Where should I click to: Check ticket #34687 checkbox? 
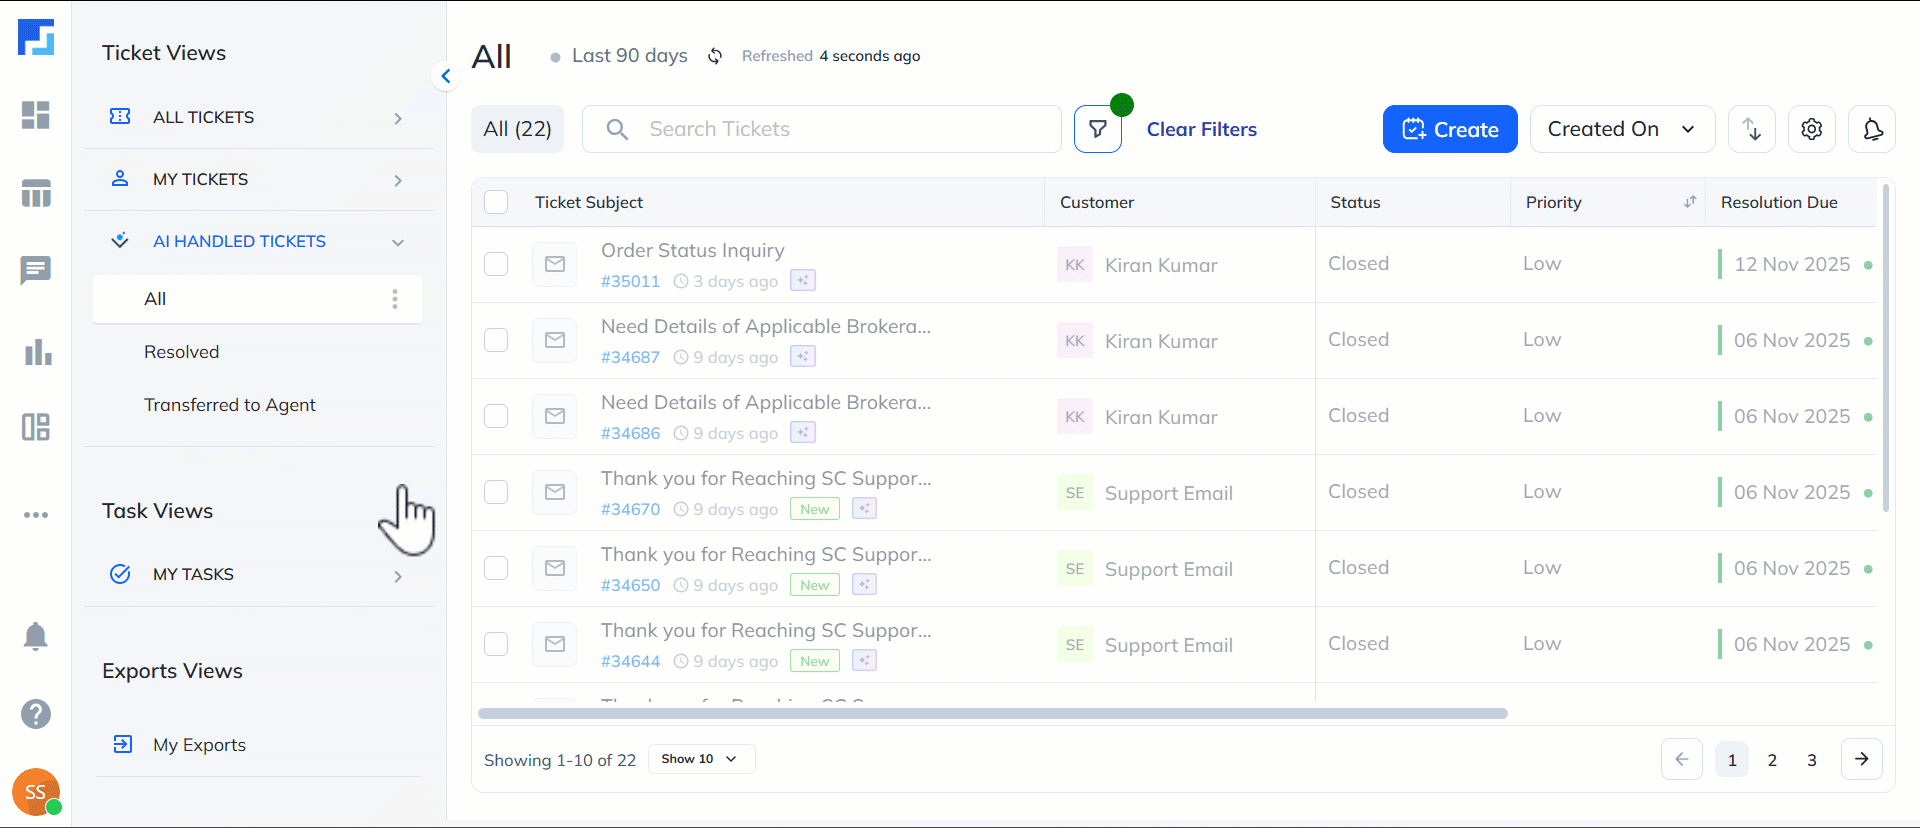click(x=496, y=340)
